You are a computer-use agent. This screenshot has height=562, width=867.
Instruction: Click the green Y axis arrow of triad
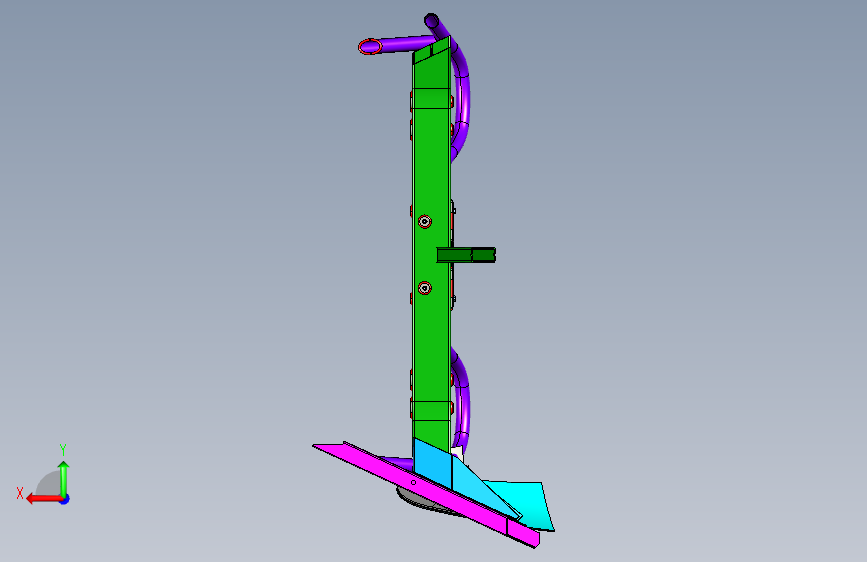(64, 479)
